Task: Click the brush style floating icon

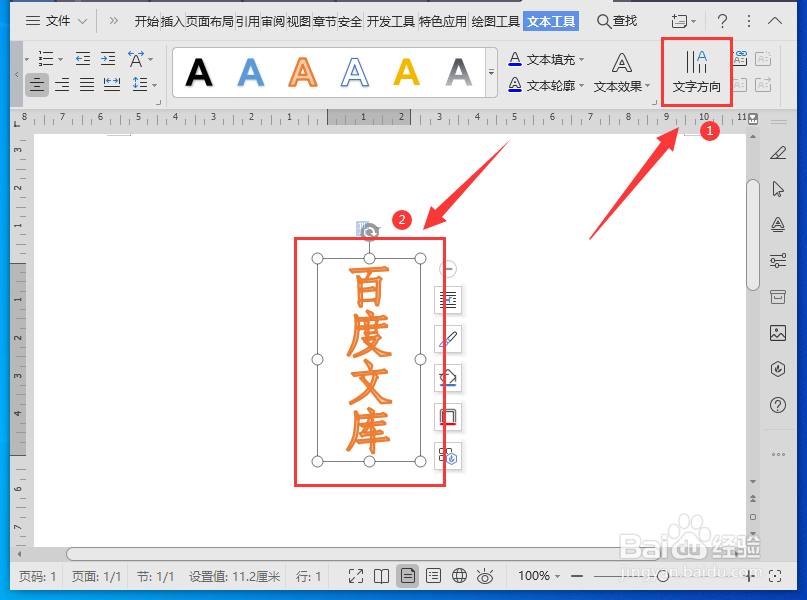Action: tap(448, 339)
